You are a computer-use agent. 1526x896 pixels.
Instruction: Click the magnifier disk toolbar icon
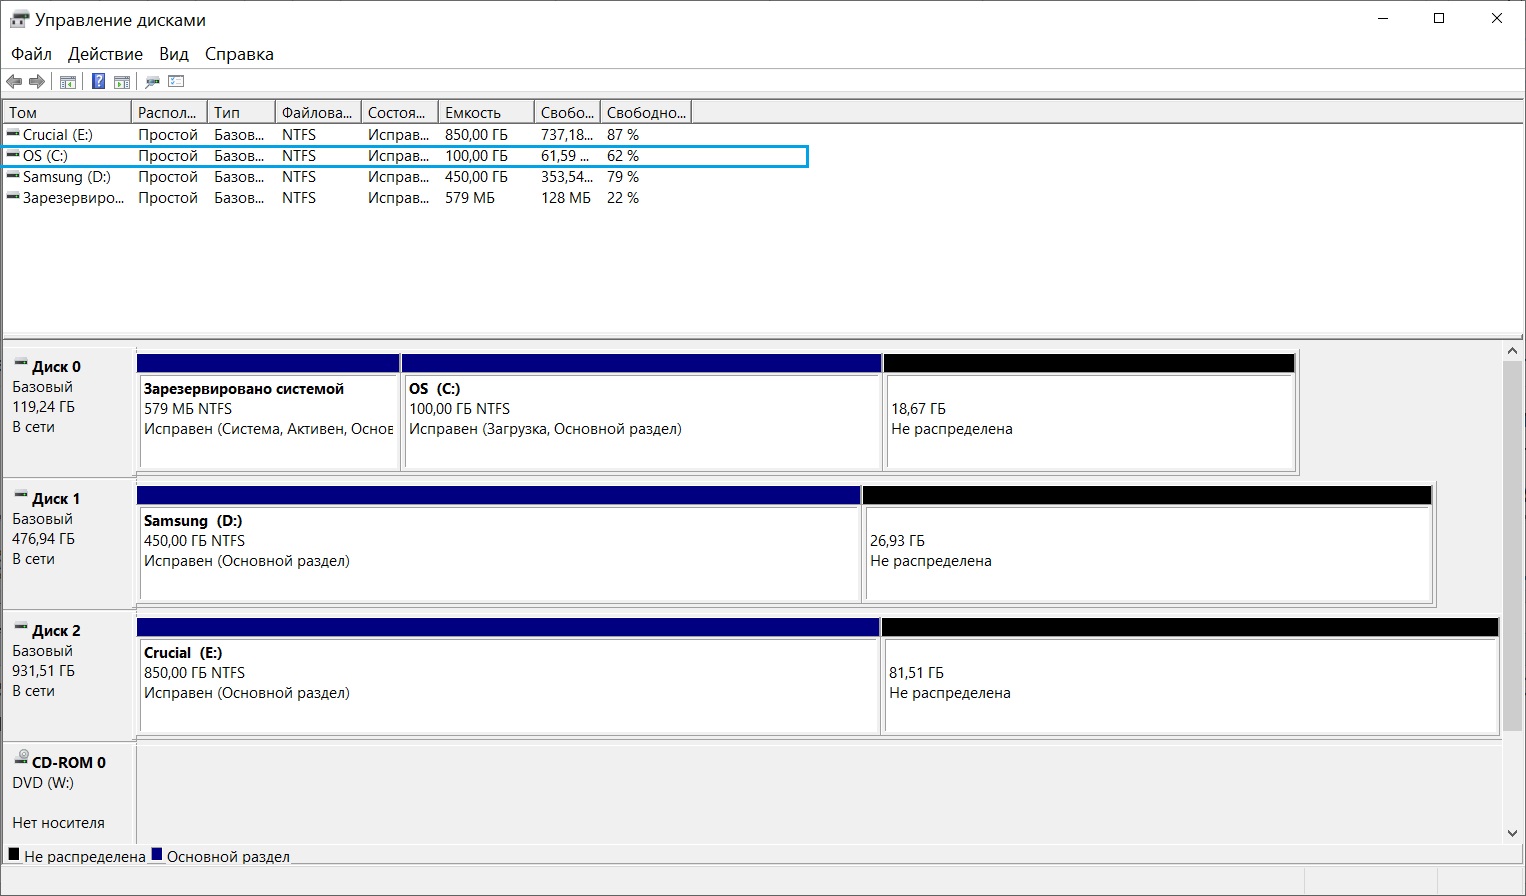pos(153,82)
